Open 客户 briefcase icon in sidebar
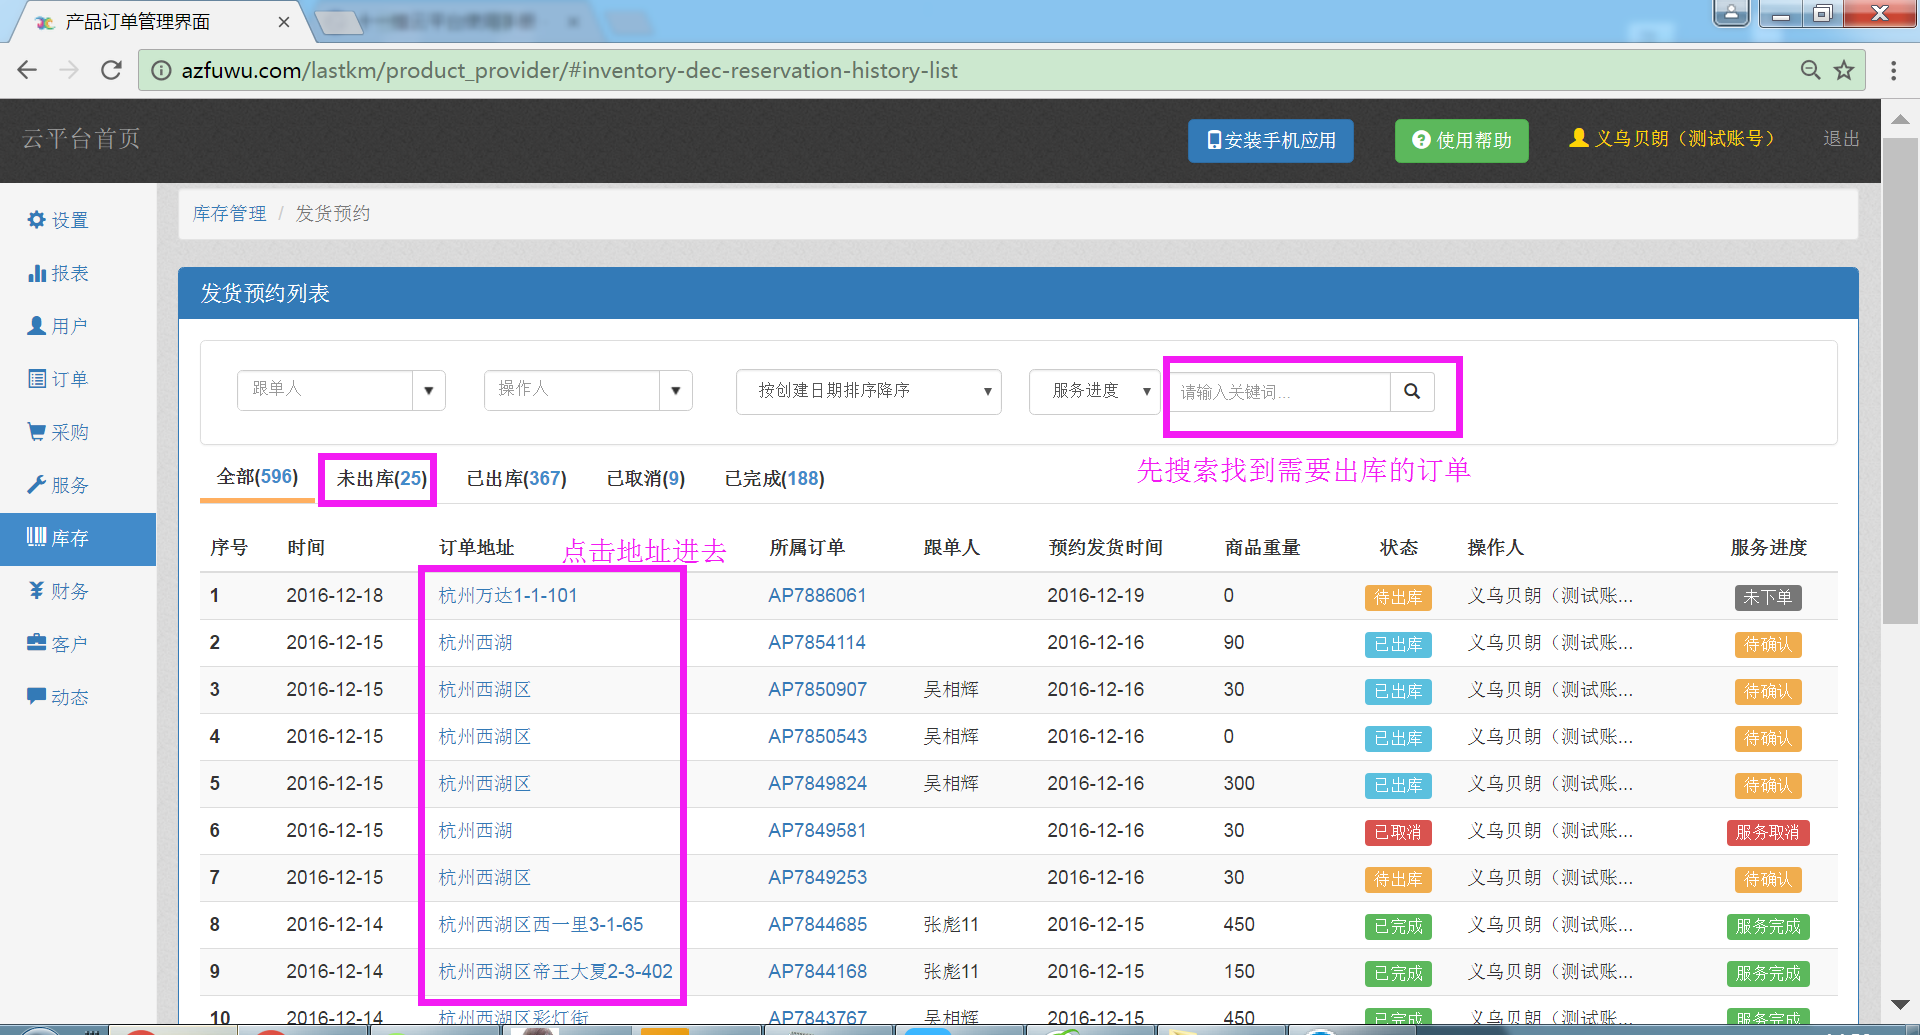This screenshot has width=1920, height=1035. (37, 643)
